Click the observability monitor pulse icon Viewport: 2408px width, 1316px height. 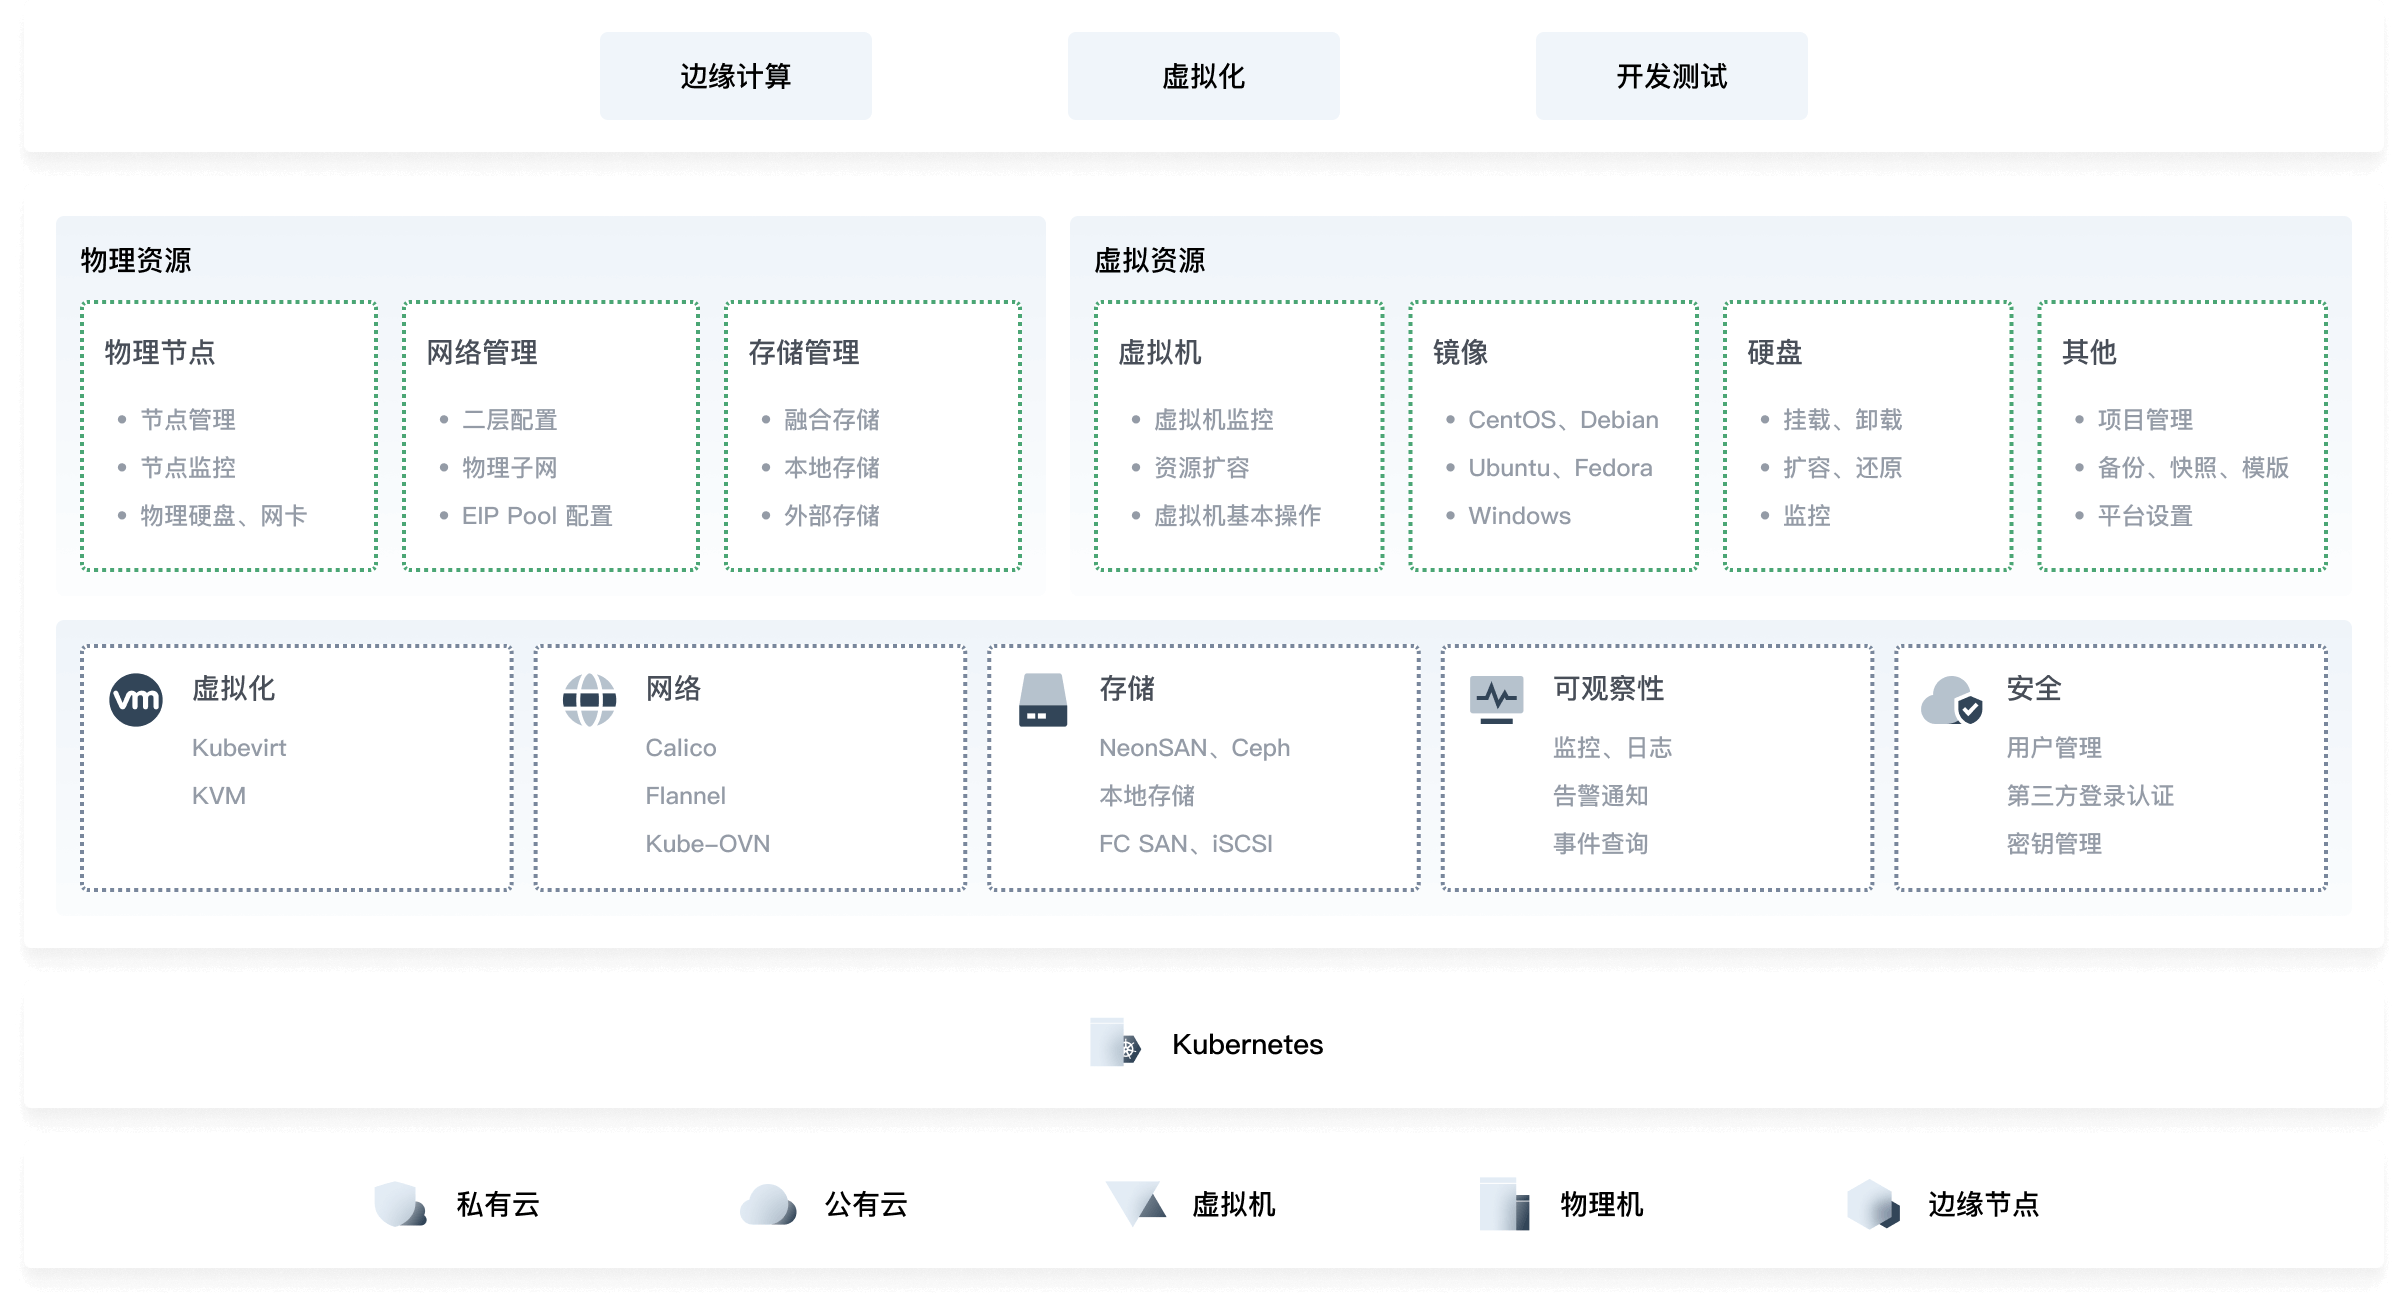[1497, 700]
